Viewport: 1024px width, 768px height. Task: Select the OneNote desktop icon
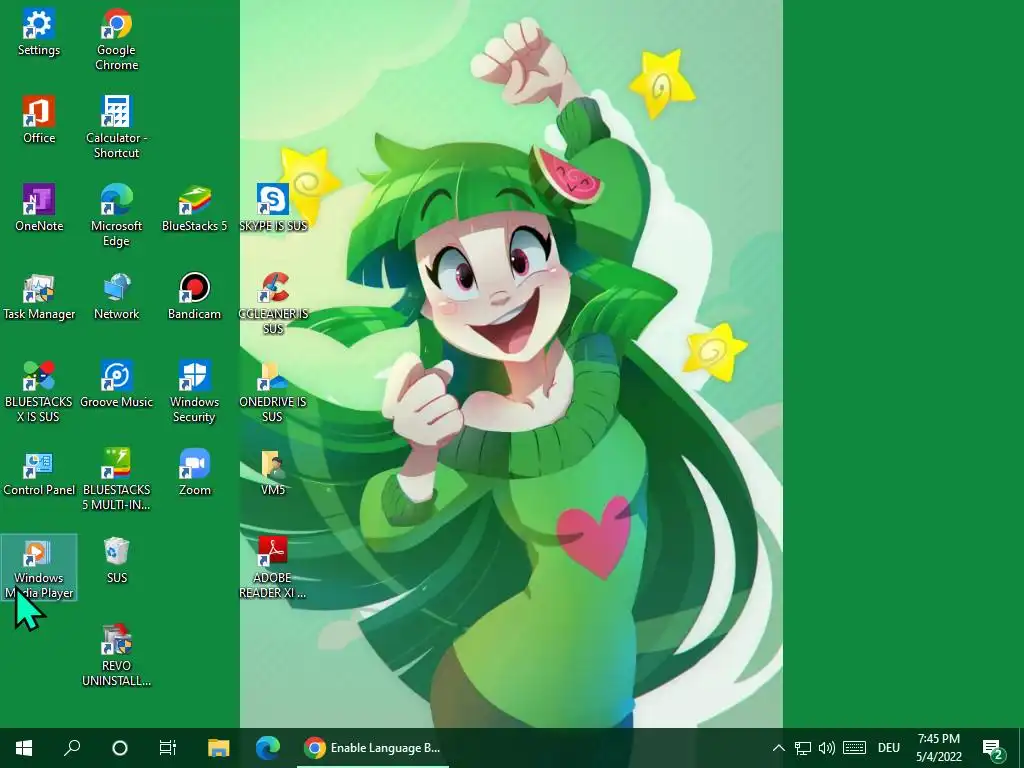coord(39,208)
